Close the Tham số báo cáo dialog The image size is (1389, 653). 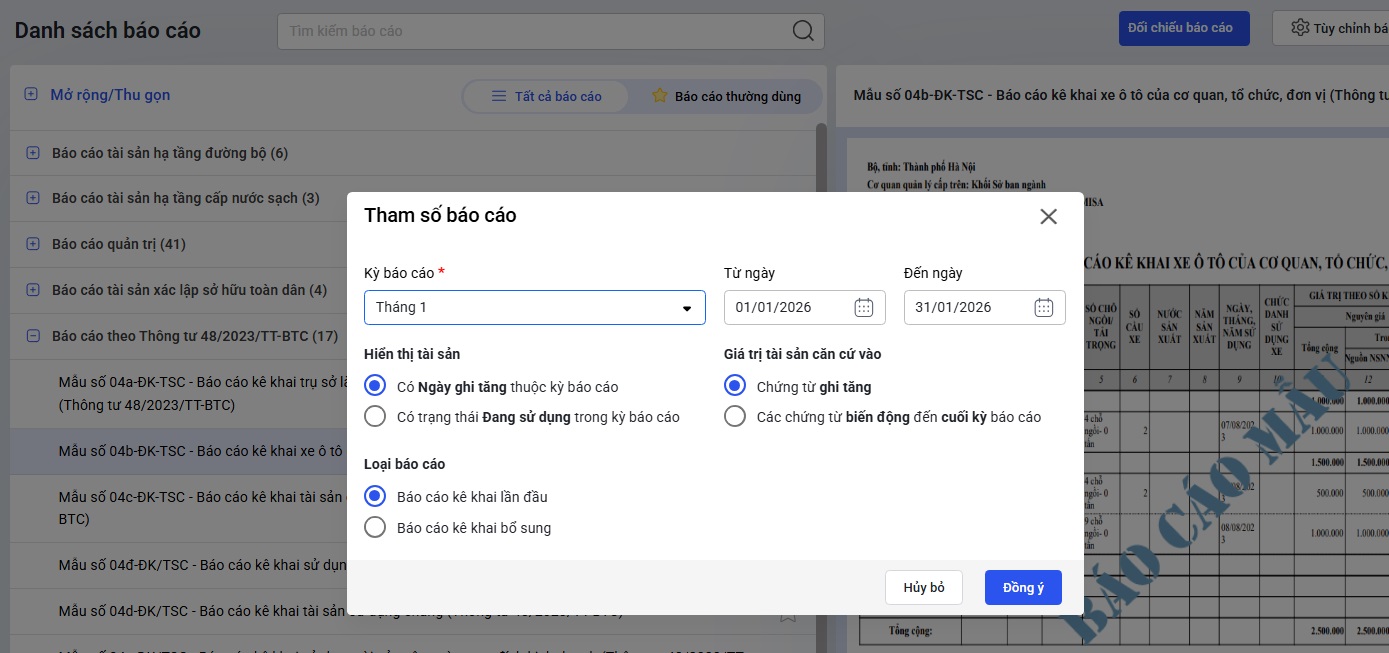[x=1048, y=217]
